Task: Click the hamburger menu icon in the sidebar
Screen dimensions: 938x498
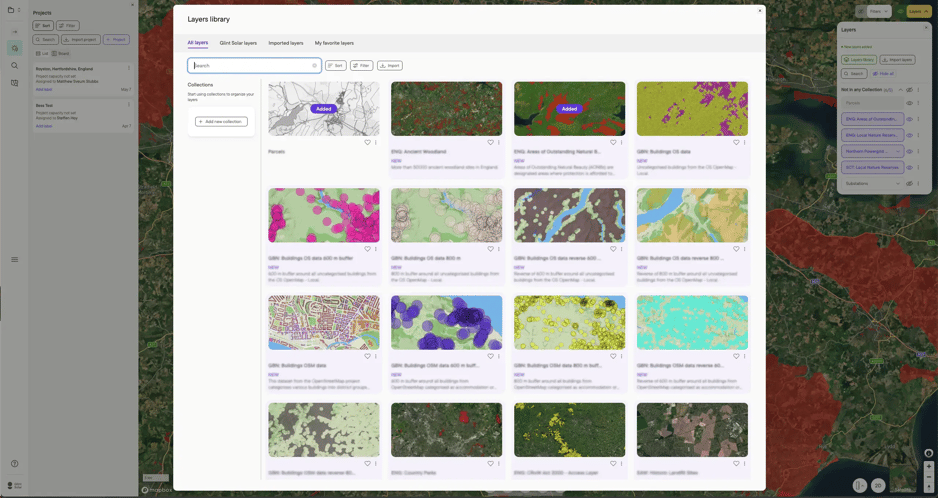Action: pos(14,259)
